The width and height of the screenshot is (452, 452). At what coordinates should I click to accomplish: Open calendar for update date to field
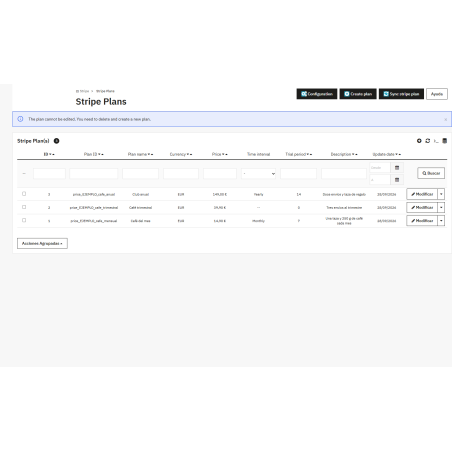point(397,180)
